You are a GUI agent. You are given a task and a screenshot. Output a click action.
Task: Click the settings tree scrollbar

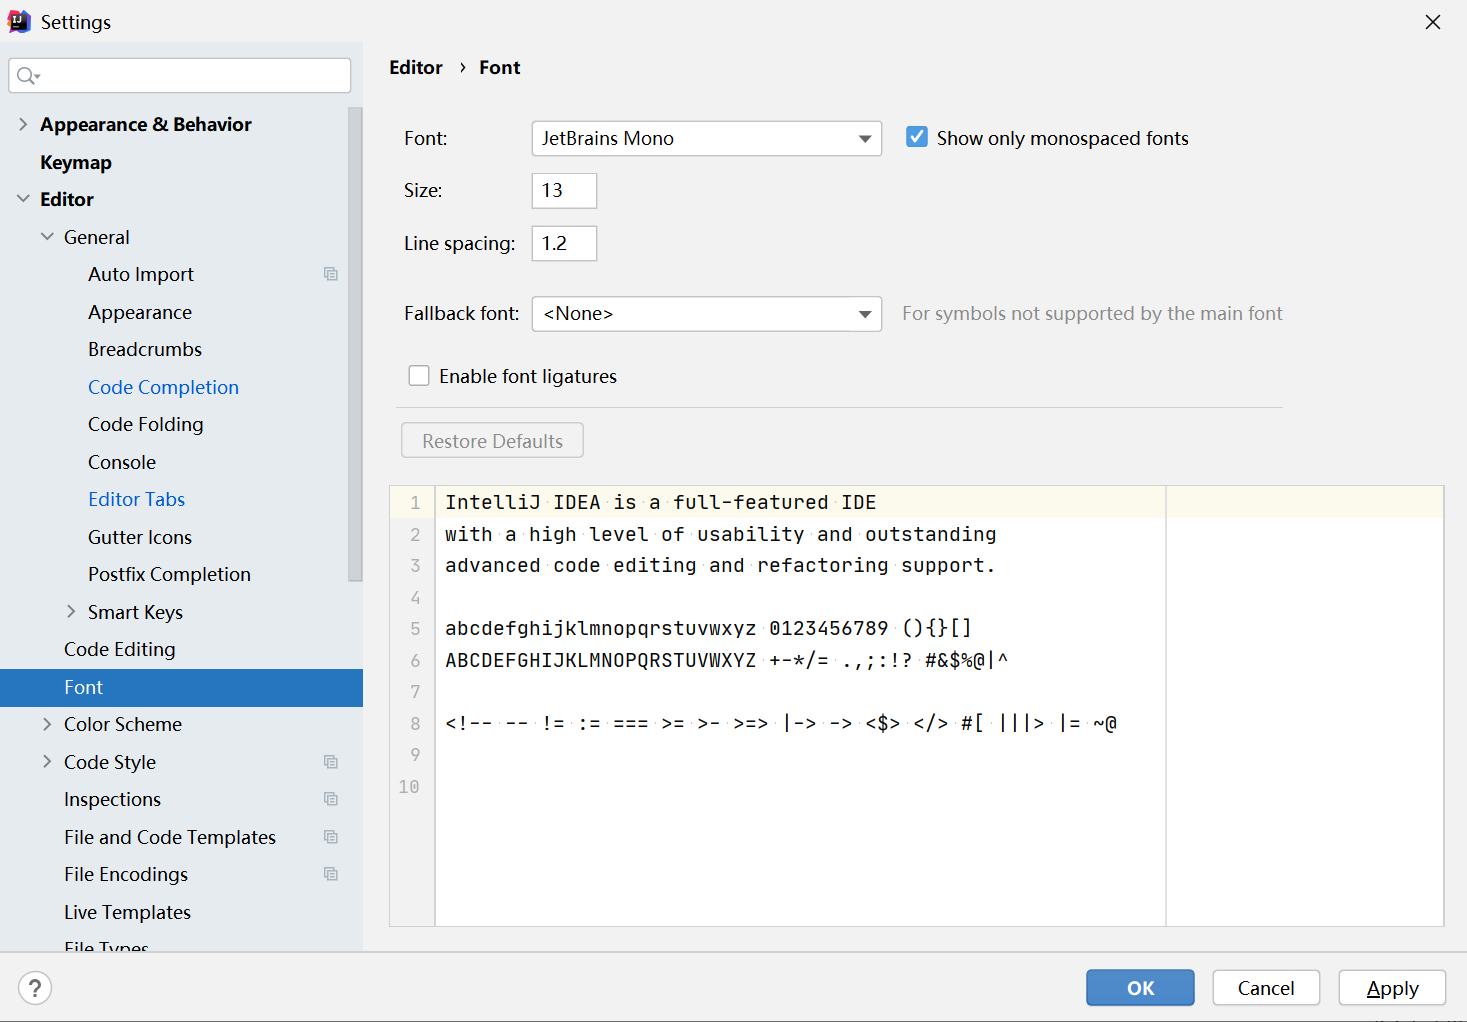355,344
